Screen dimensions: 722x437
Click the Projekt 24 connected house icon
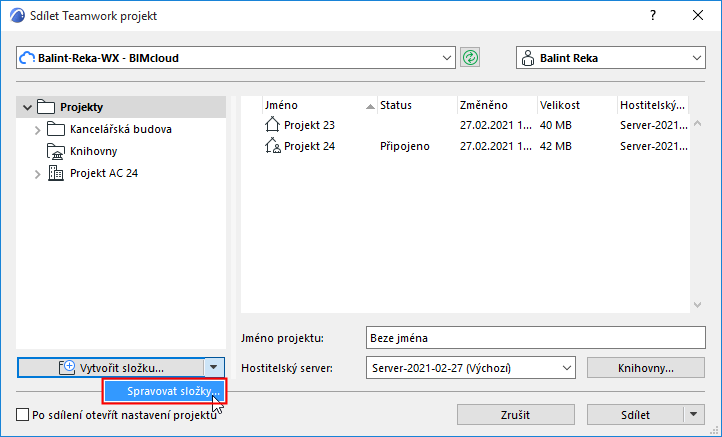273,146
